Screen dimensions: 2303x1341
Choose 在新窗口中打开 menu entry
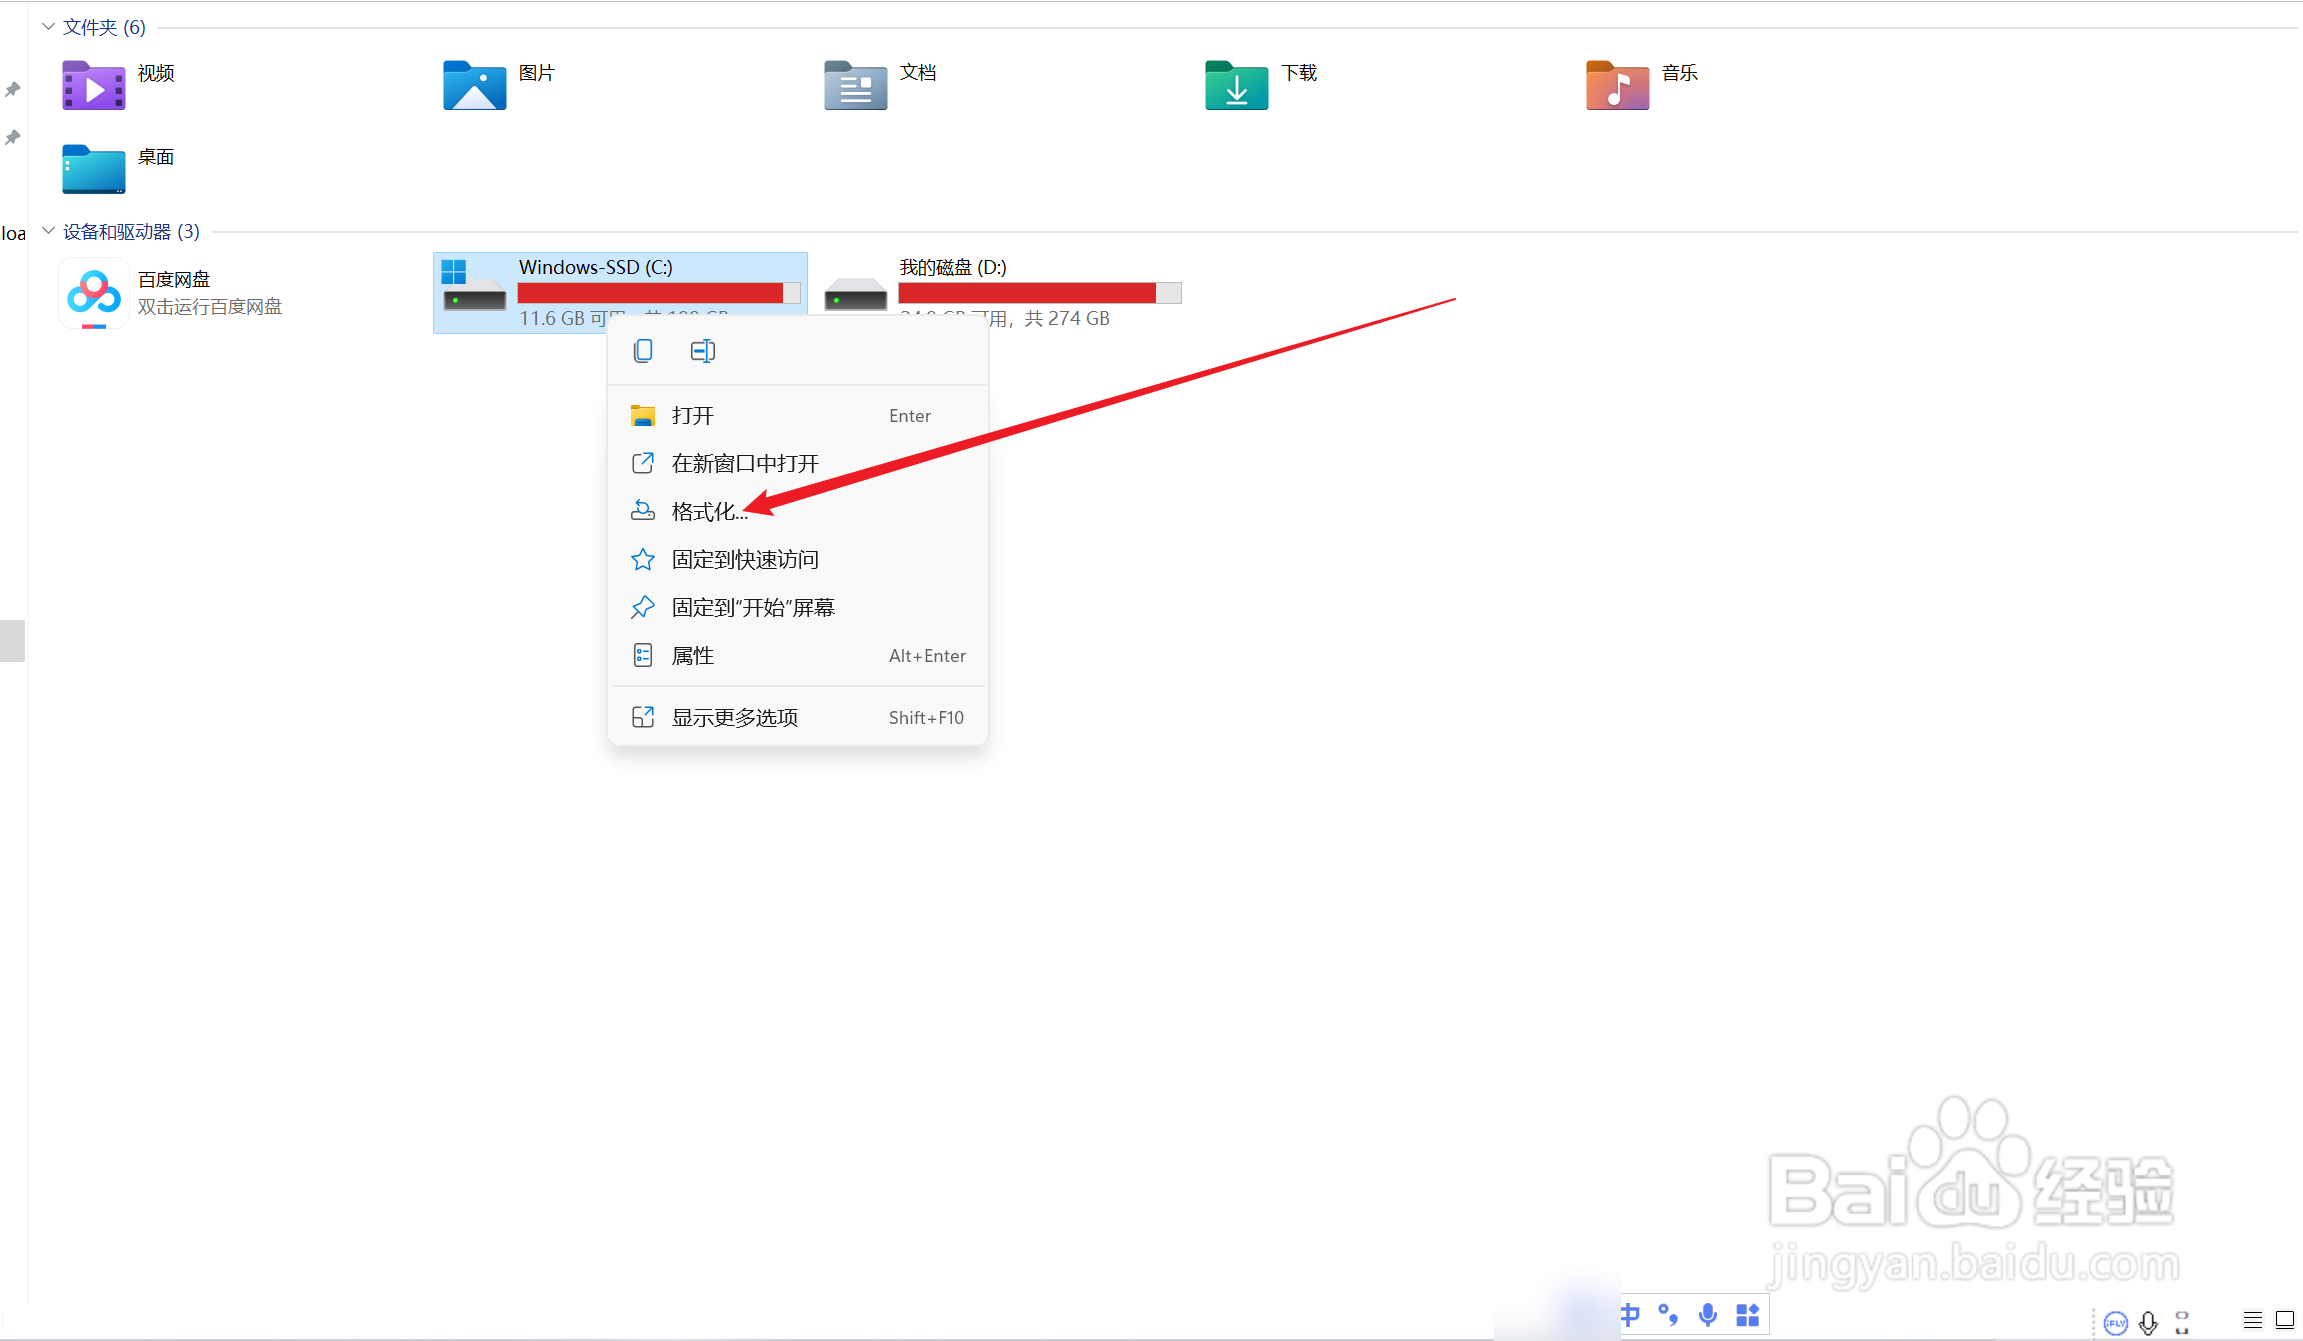pyautogui.click(x=798, y=463)
